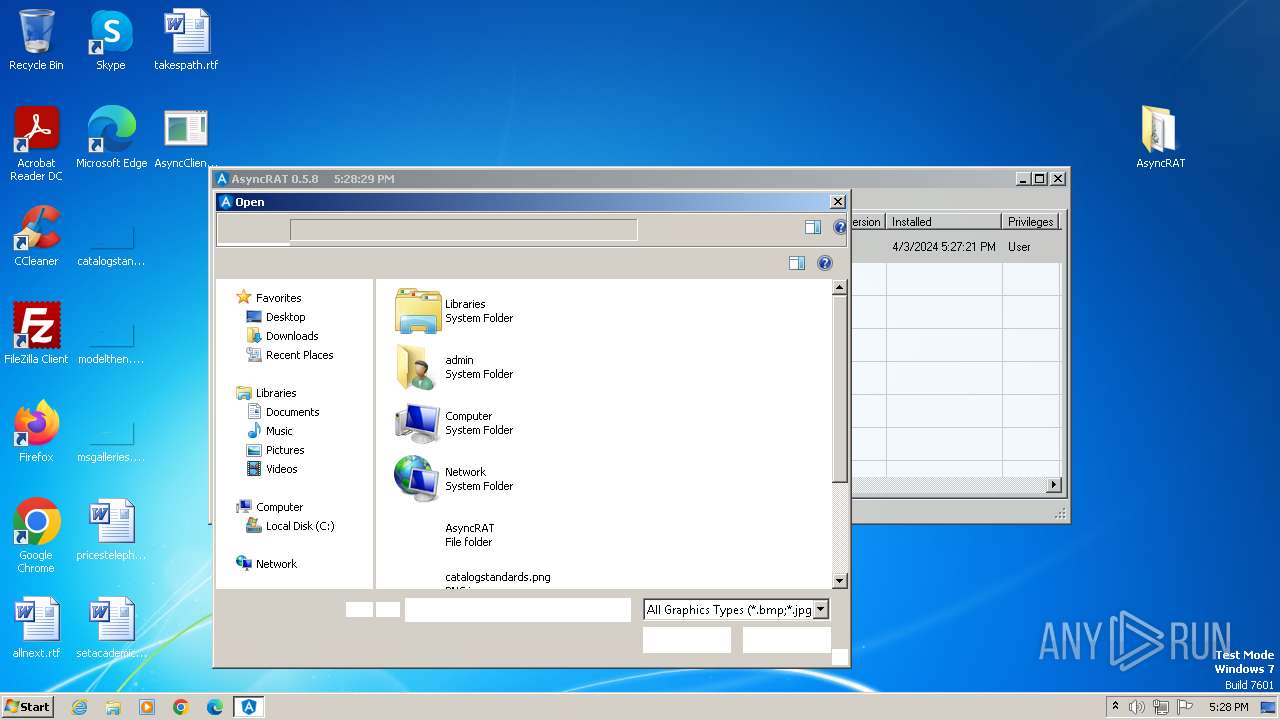Select Computer in the navigation pane
1280x720 pixels.
pos(269,507)
